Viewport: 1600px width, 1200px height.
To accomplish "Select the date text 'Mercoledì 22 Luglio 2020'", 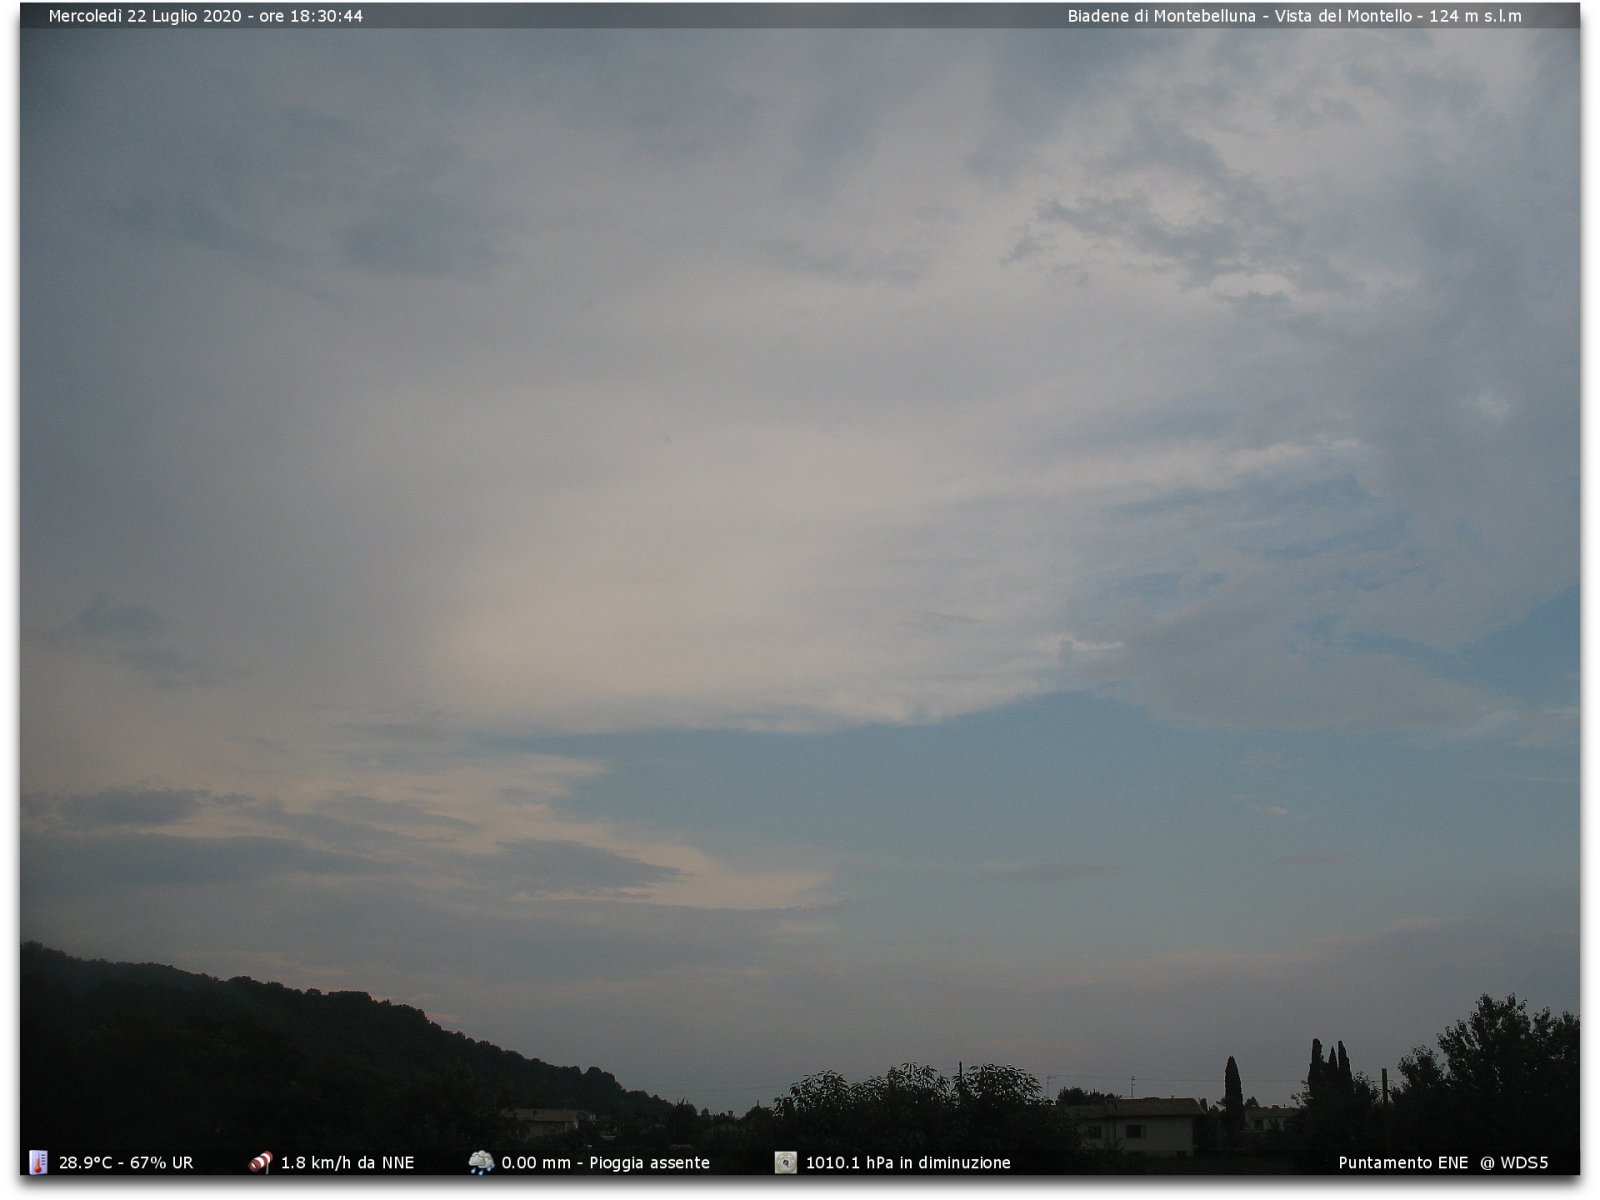I will tap(145, 16).
